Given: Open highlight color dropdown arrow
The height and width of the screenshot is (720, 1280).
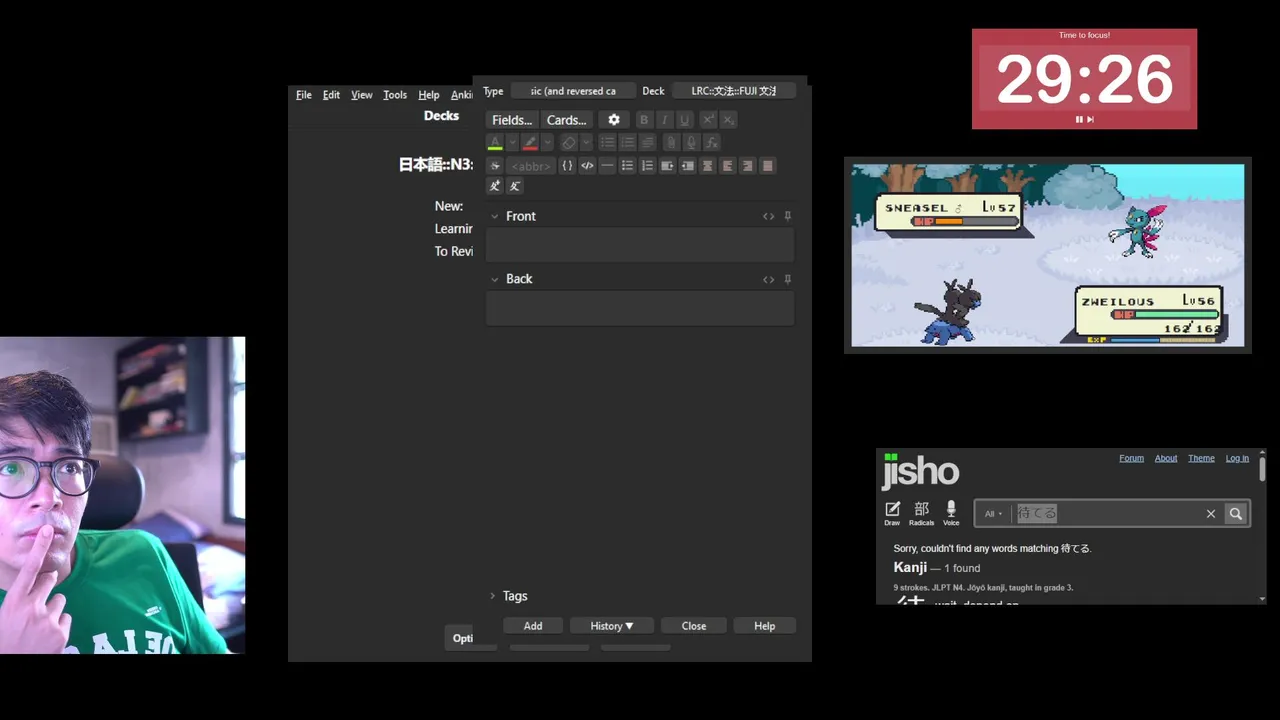Looking at the screenshot, I should pyautogui.click(x=547, y=143).
